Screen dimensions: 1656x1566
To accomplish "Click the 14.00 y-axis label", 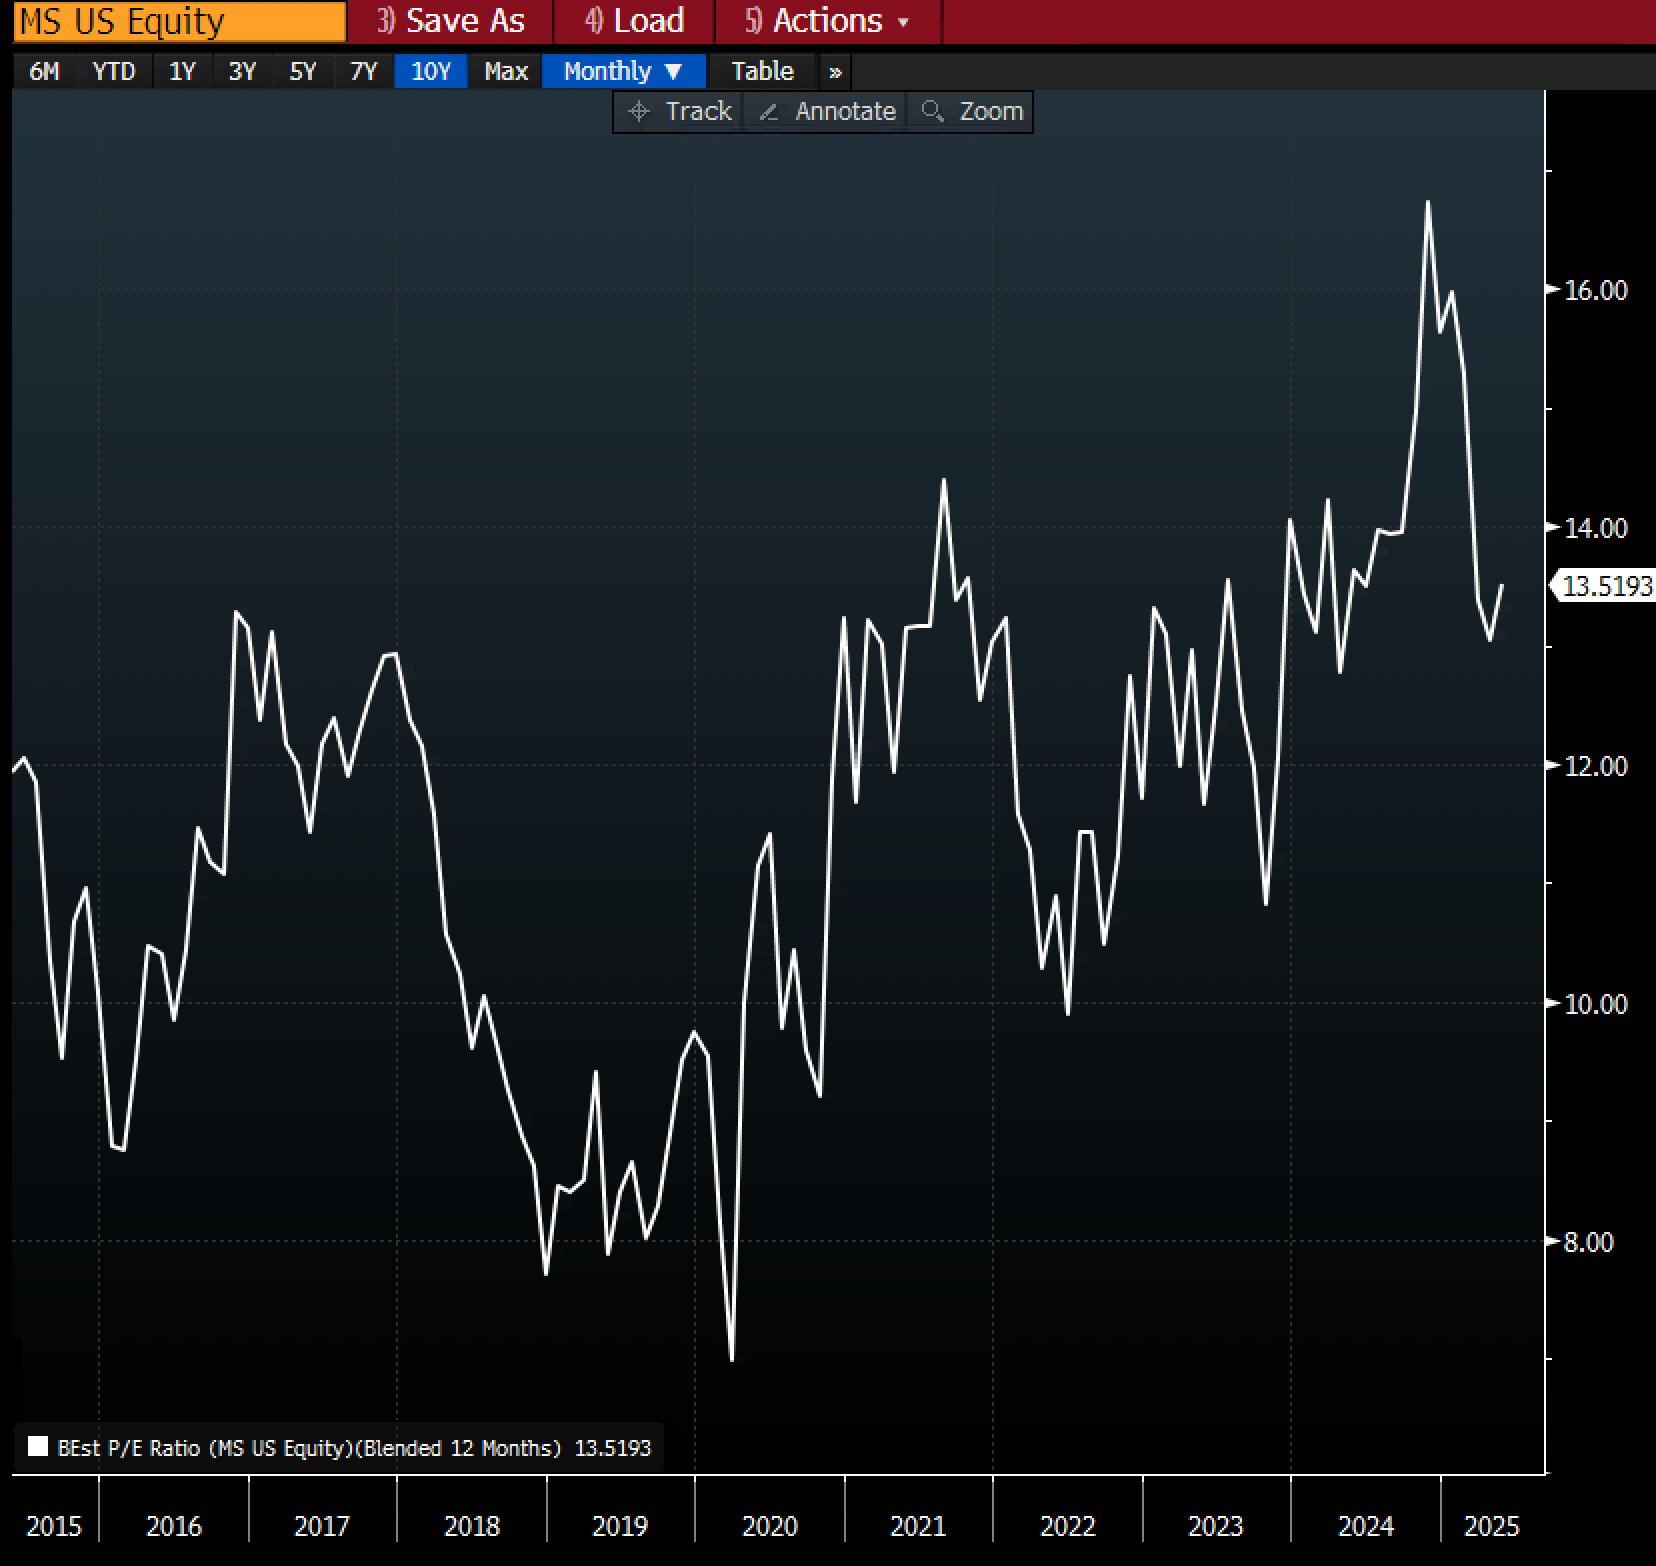I will (1596, 528).
